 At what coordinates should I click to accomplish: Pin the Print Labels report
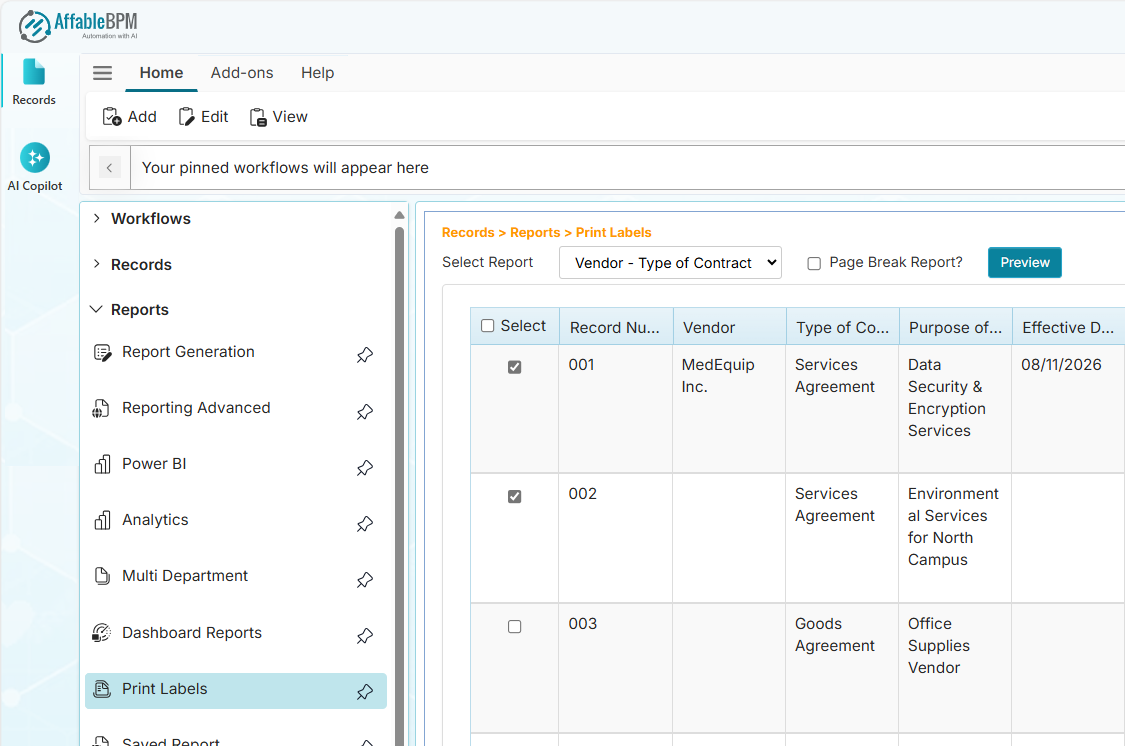pyautogui.click(x=364, y=691)
